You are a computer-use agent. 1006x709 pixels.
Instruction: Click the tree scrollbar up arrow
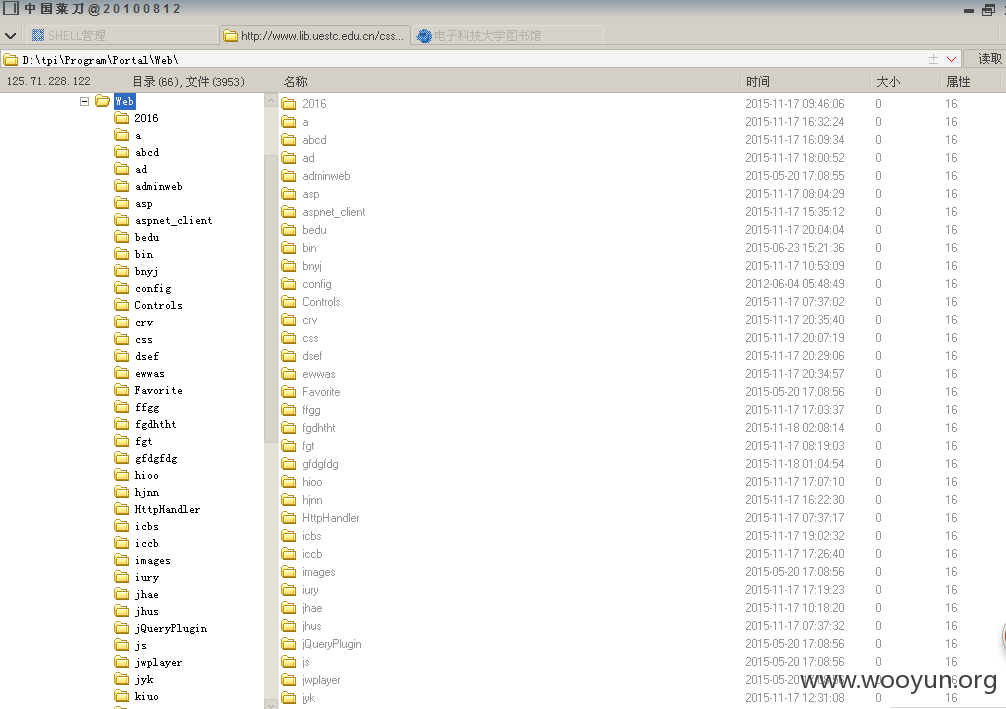[271, 101]
